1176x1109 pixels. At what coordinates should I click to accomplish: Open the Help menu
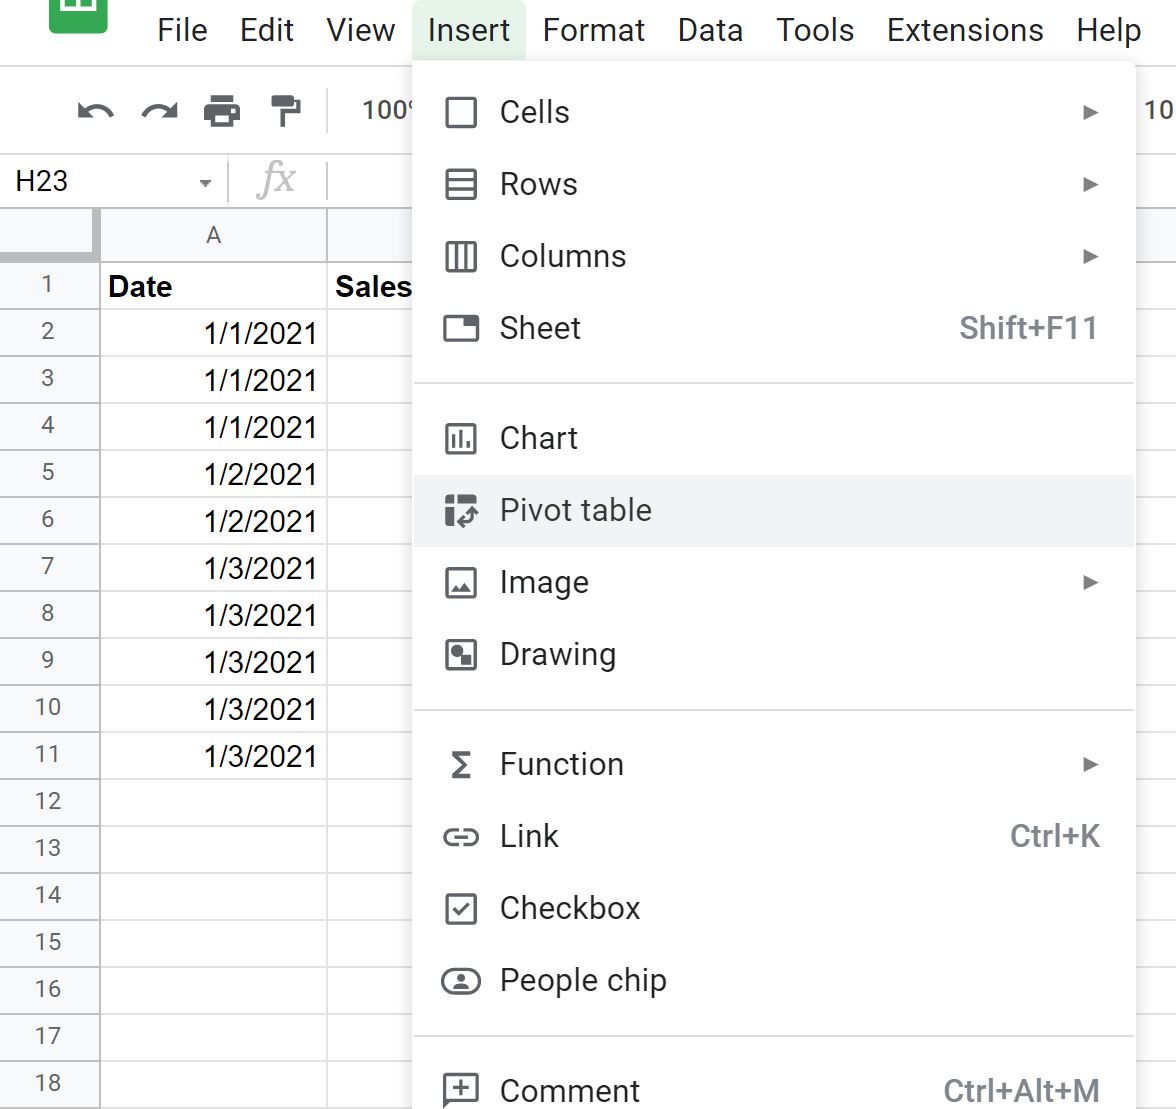[1108, 31]
